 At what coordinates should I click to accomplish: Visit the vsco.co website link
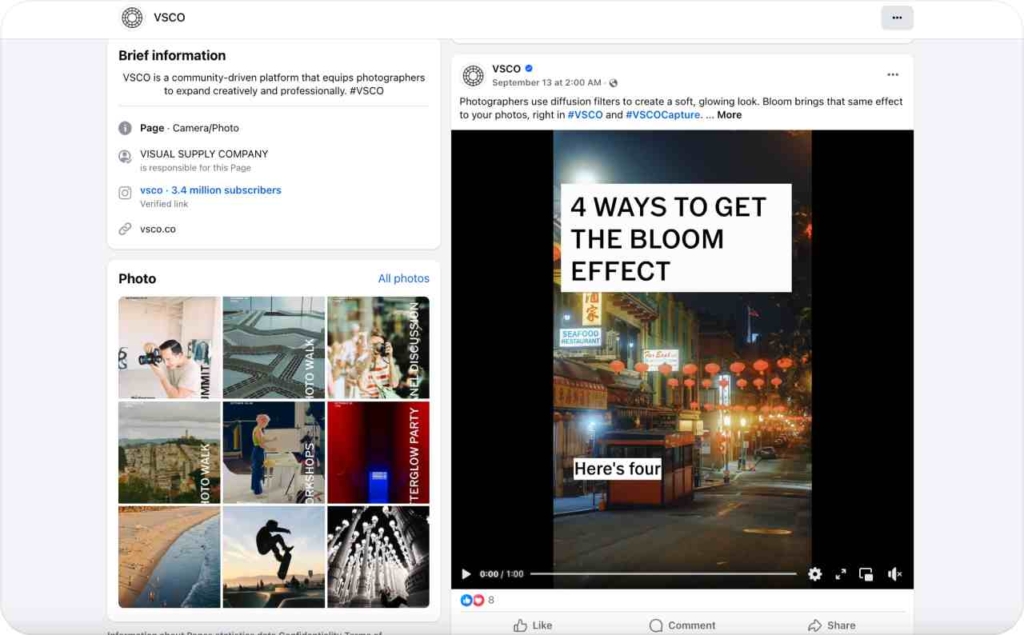point(158,229)
